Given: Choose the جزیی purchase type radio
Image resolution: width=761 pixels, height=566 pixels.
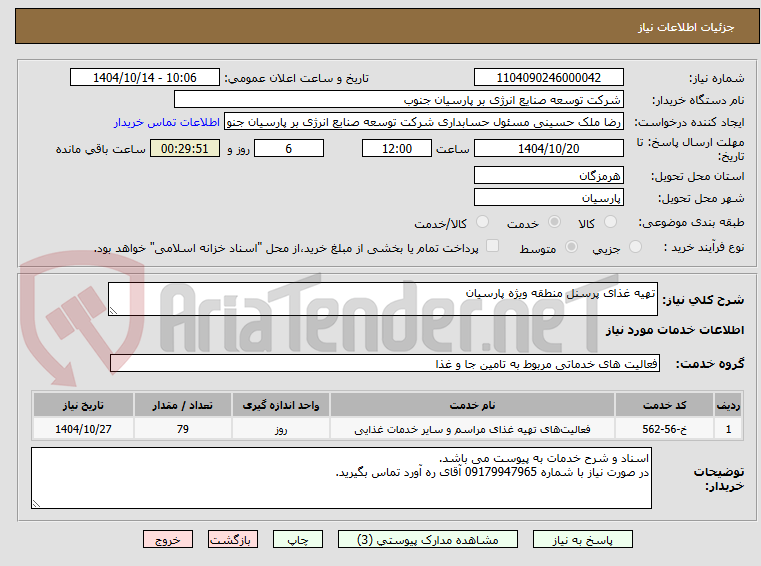Looking at the screenshot, I should click(x=635, y=247).
